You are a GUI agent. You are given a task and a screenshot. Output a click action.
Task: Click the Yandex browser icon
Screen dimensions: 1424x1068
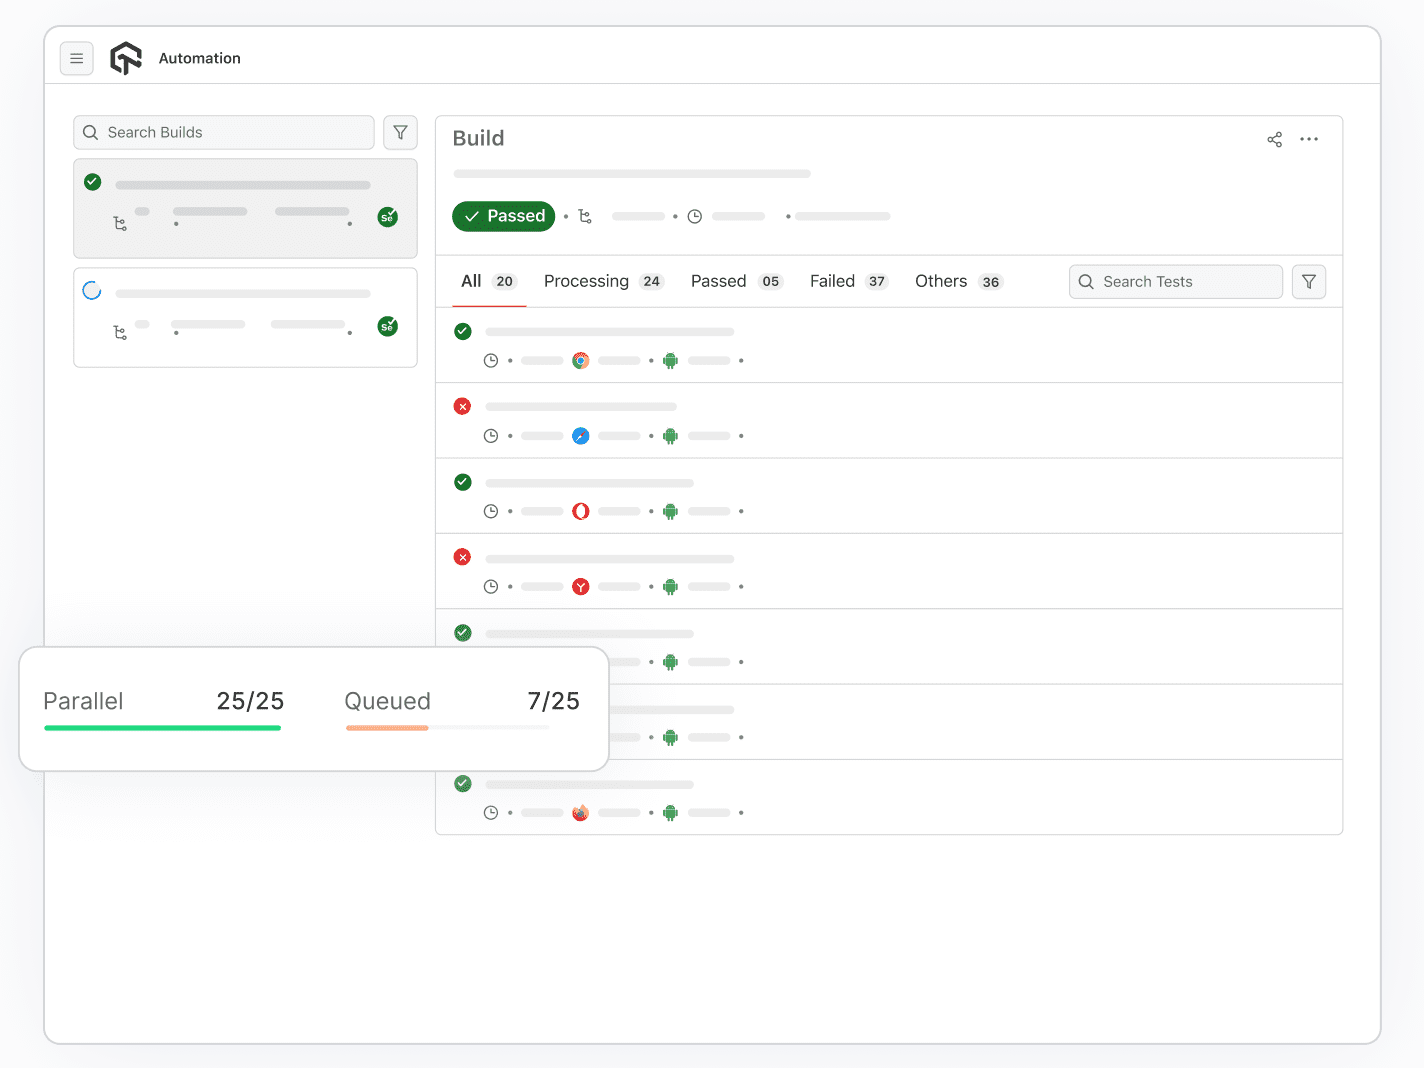point(580,586)
